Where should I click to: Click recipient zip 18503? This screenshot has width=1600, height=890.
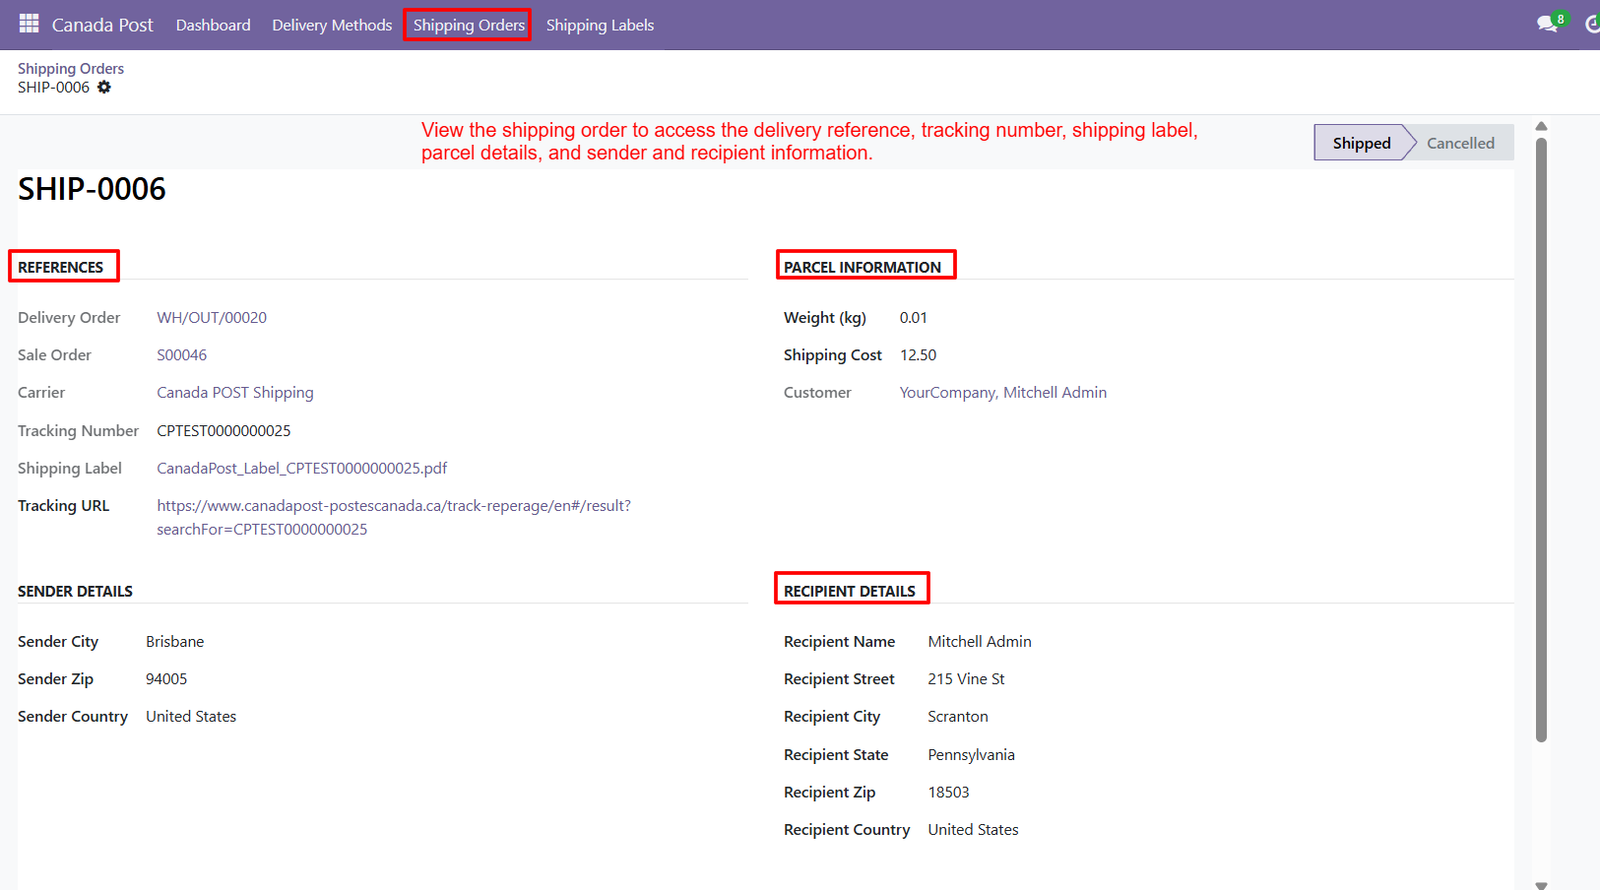click(948, 792)
